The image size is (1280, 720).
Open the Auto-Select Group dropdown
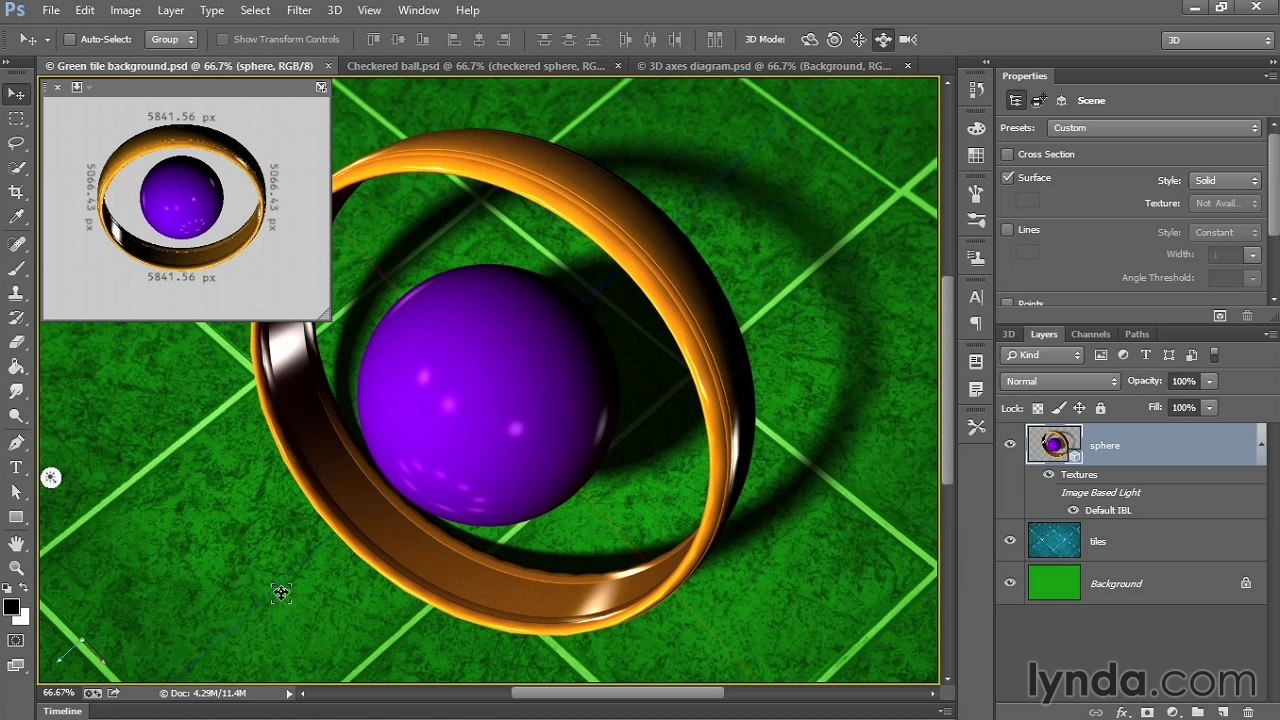pos(172,40)
